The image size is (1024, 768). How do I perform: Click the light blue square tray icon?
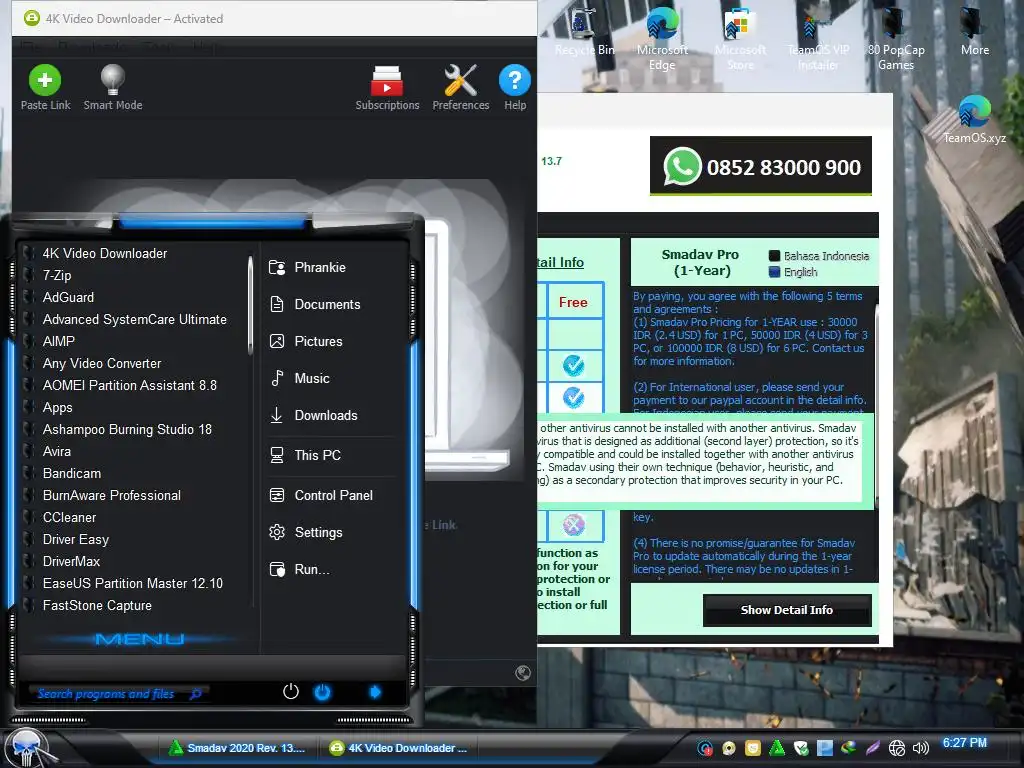825,748
